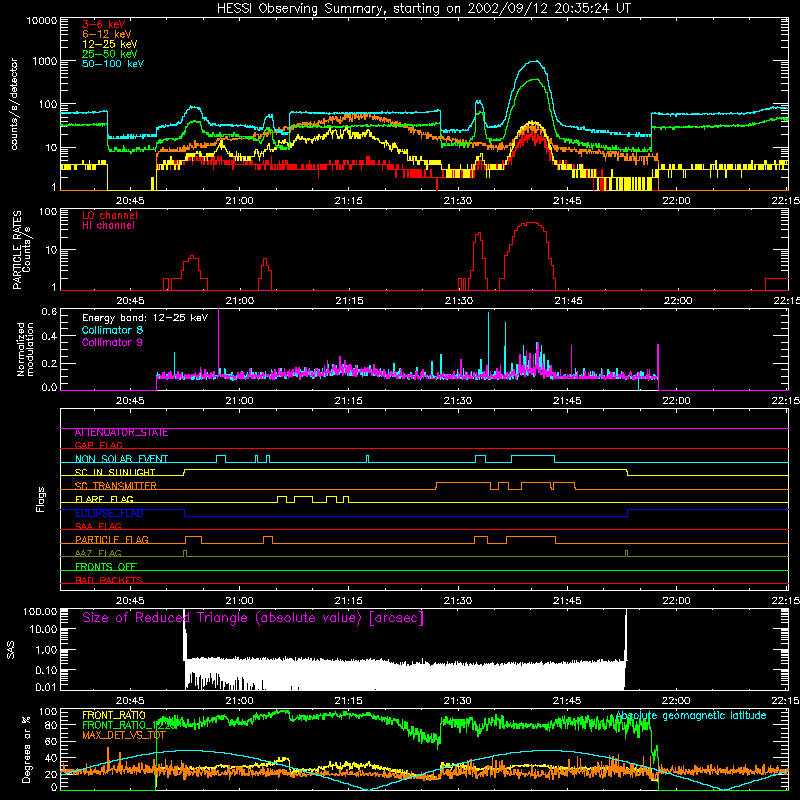Click the 'HI channel' legend label
Screen dimensions: 800x800
pyautogui.click(x=108, y=226)
